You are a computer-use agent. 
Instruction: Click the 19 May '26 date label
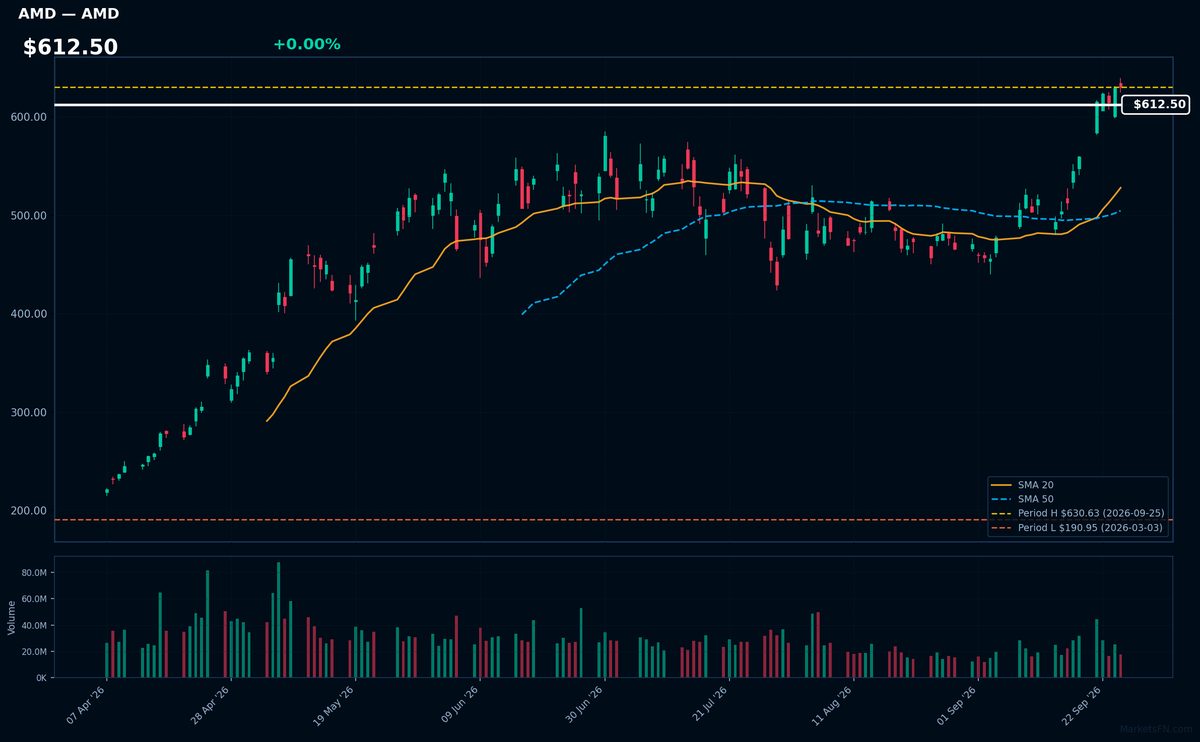click(334, 705)
